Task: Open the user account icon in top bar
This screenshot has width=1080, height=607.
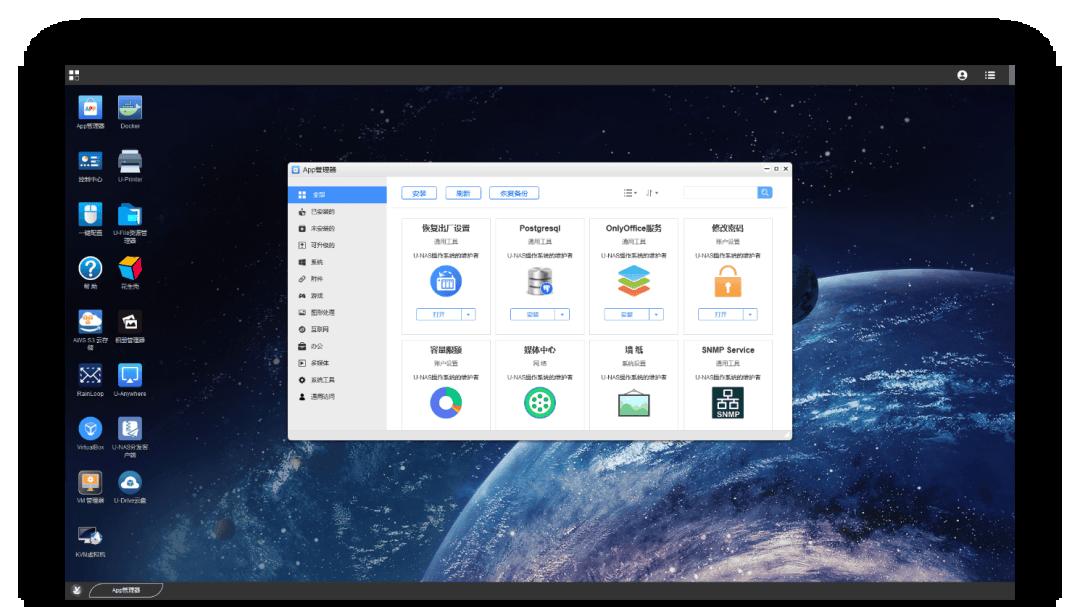Action: click(x=962, y=75)
